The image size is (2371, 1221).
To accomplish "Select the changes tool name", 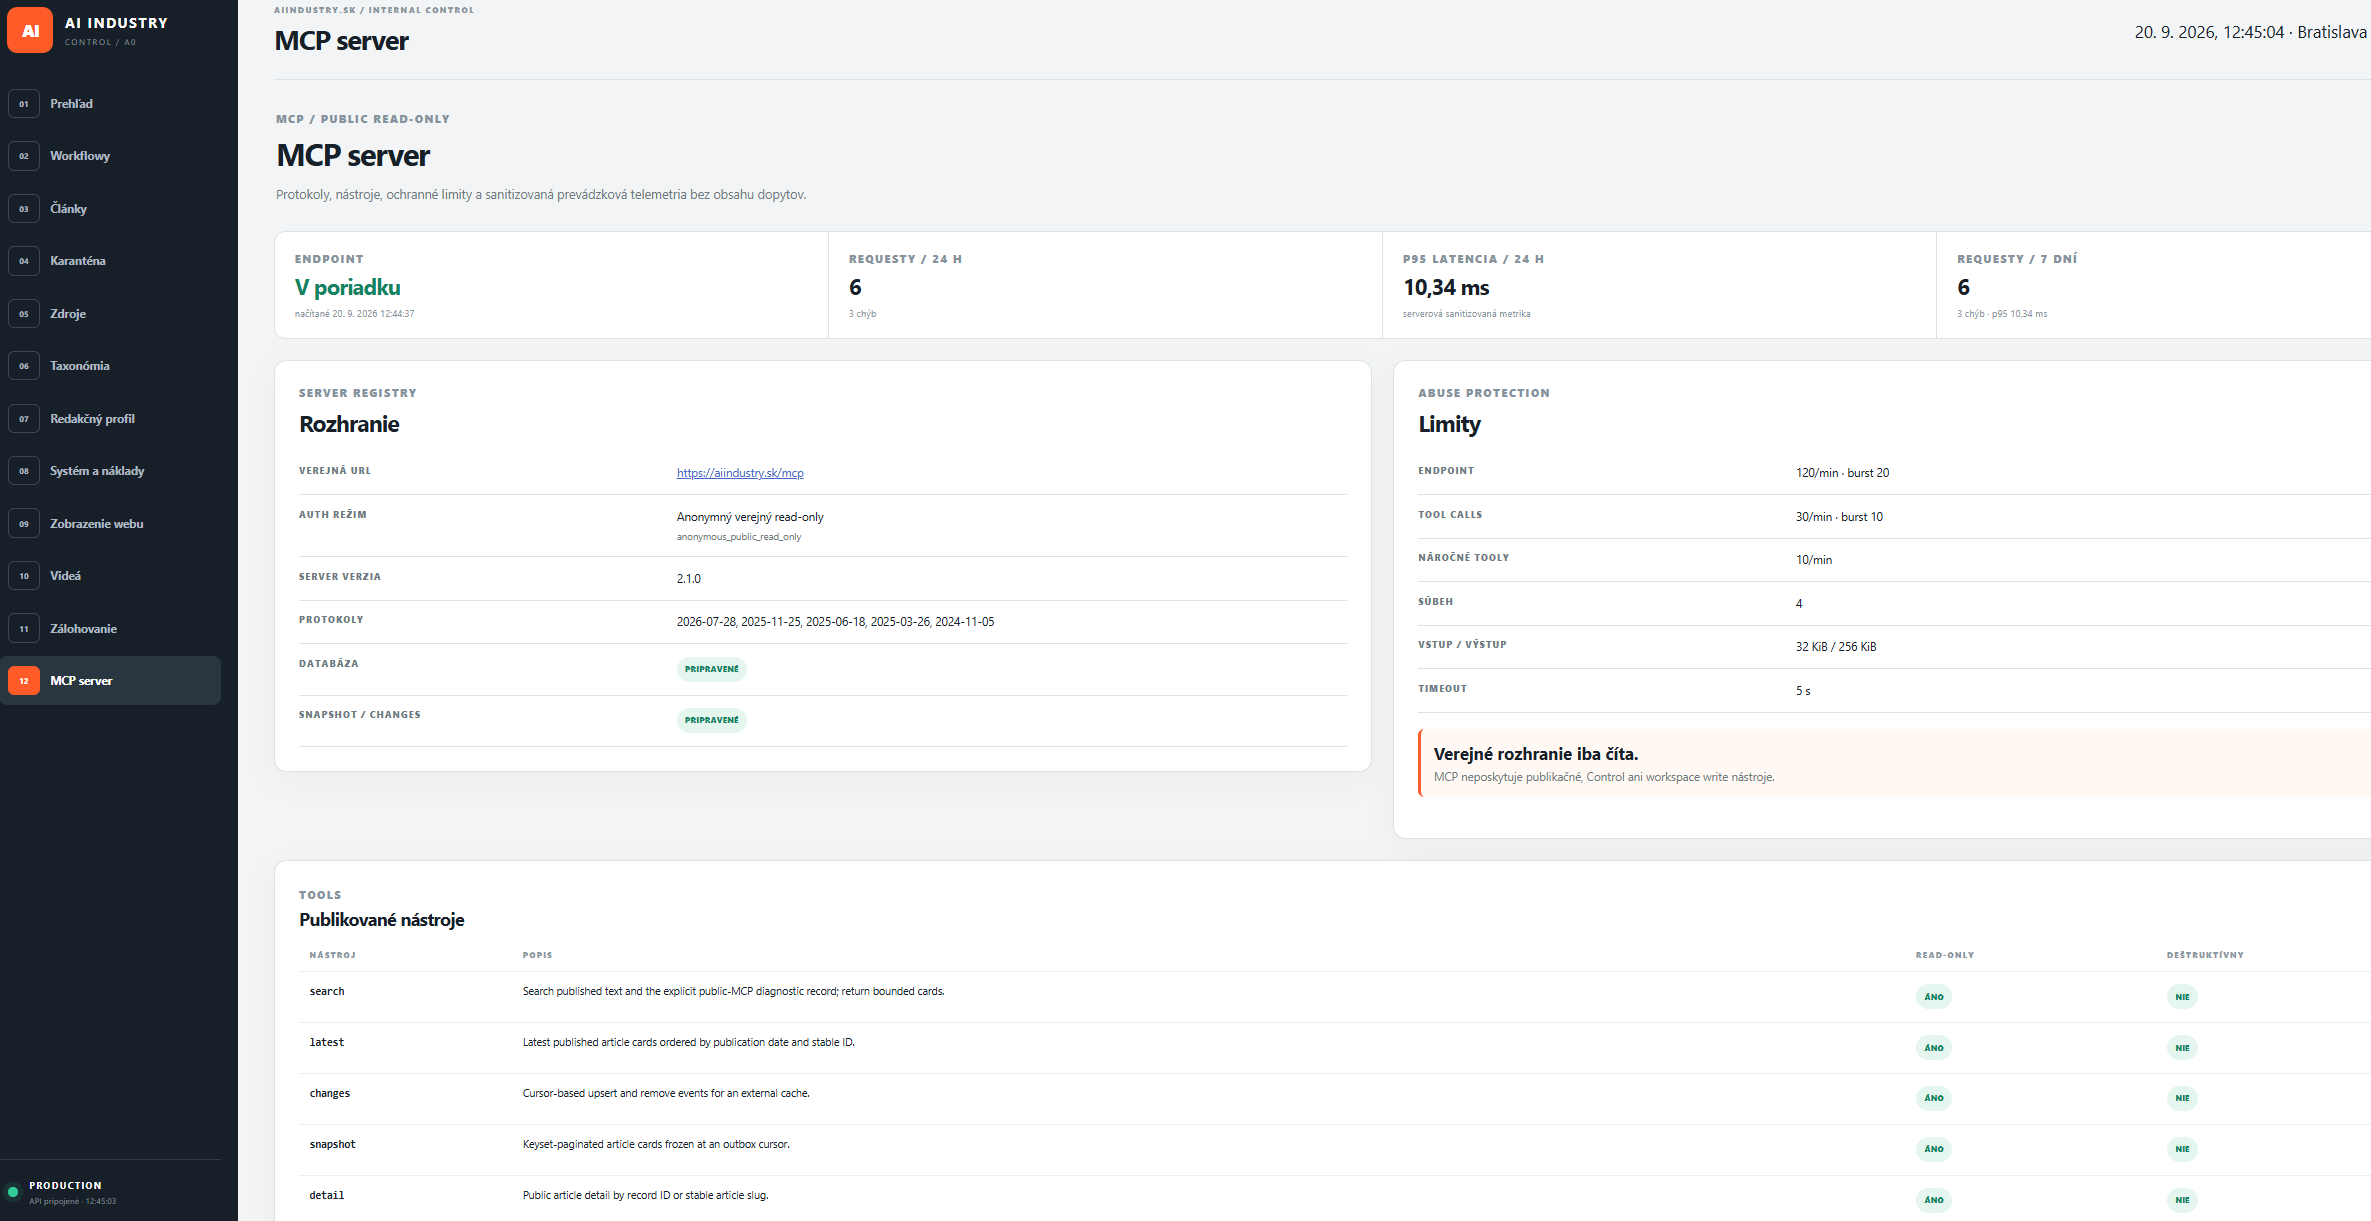I will click(x=330, y=1094).
